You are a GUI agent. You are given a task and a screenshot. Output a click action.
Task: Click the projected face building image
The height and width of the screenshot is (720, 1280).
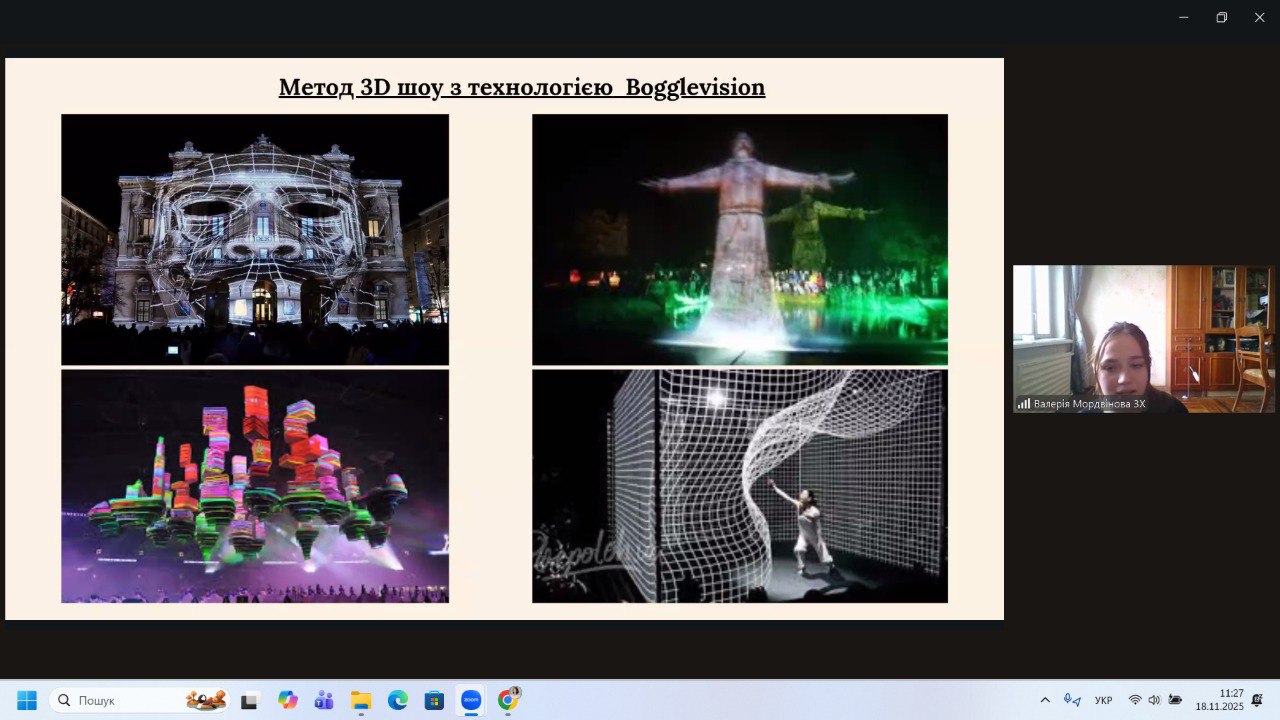pos(255,239)
